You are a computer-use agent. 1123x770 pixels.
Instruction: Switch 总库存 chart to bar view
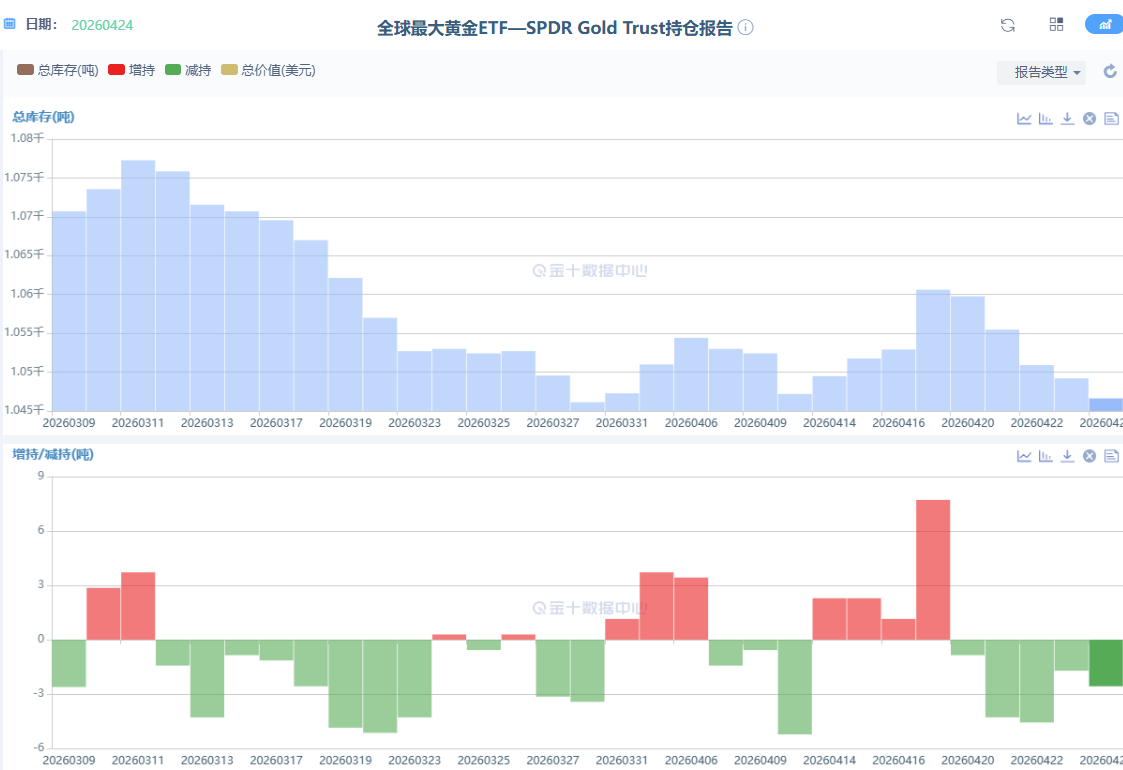pyautogui.click(x=1046, y=118)
